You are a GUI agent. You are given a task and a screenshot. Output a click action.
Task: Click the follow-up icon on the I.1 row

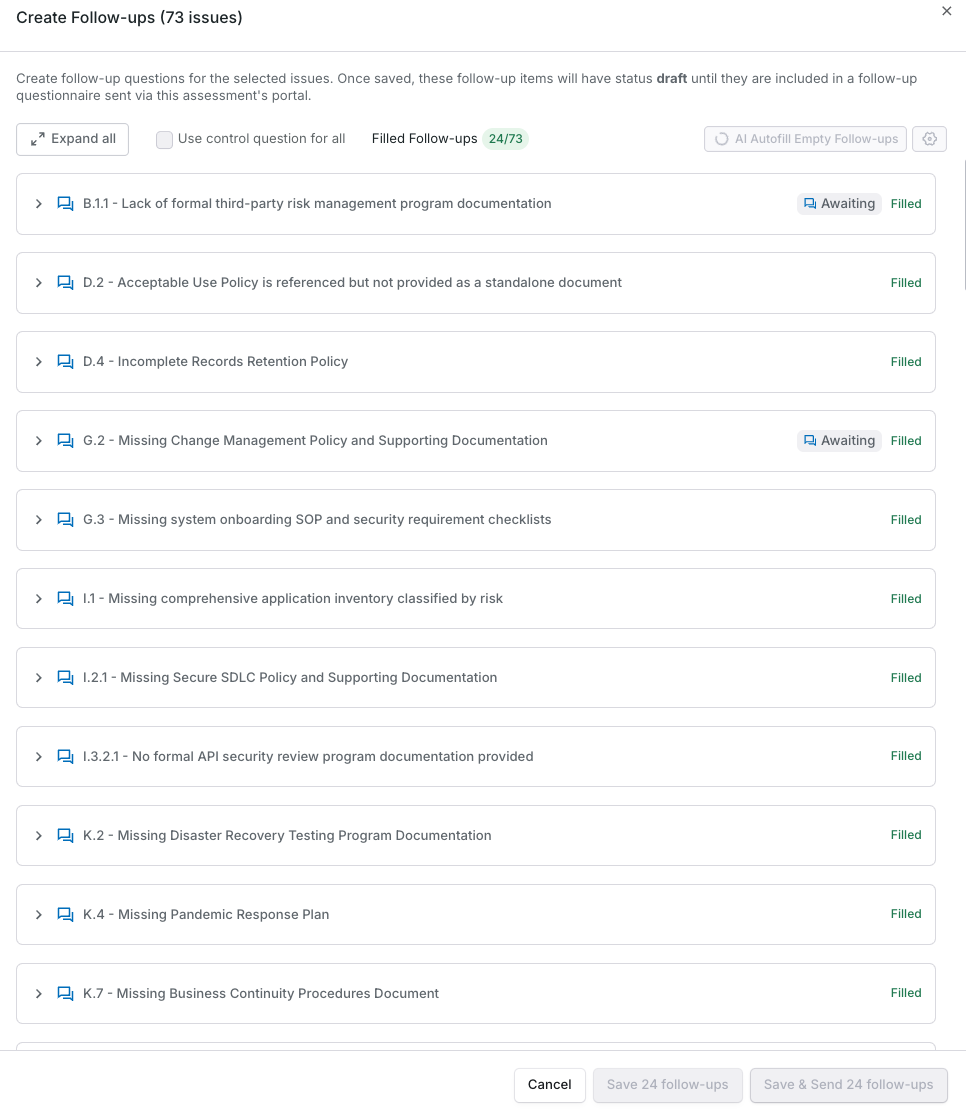coord(65,598)
